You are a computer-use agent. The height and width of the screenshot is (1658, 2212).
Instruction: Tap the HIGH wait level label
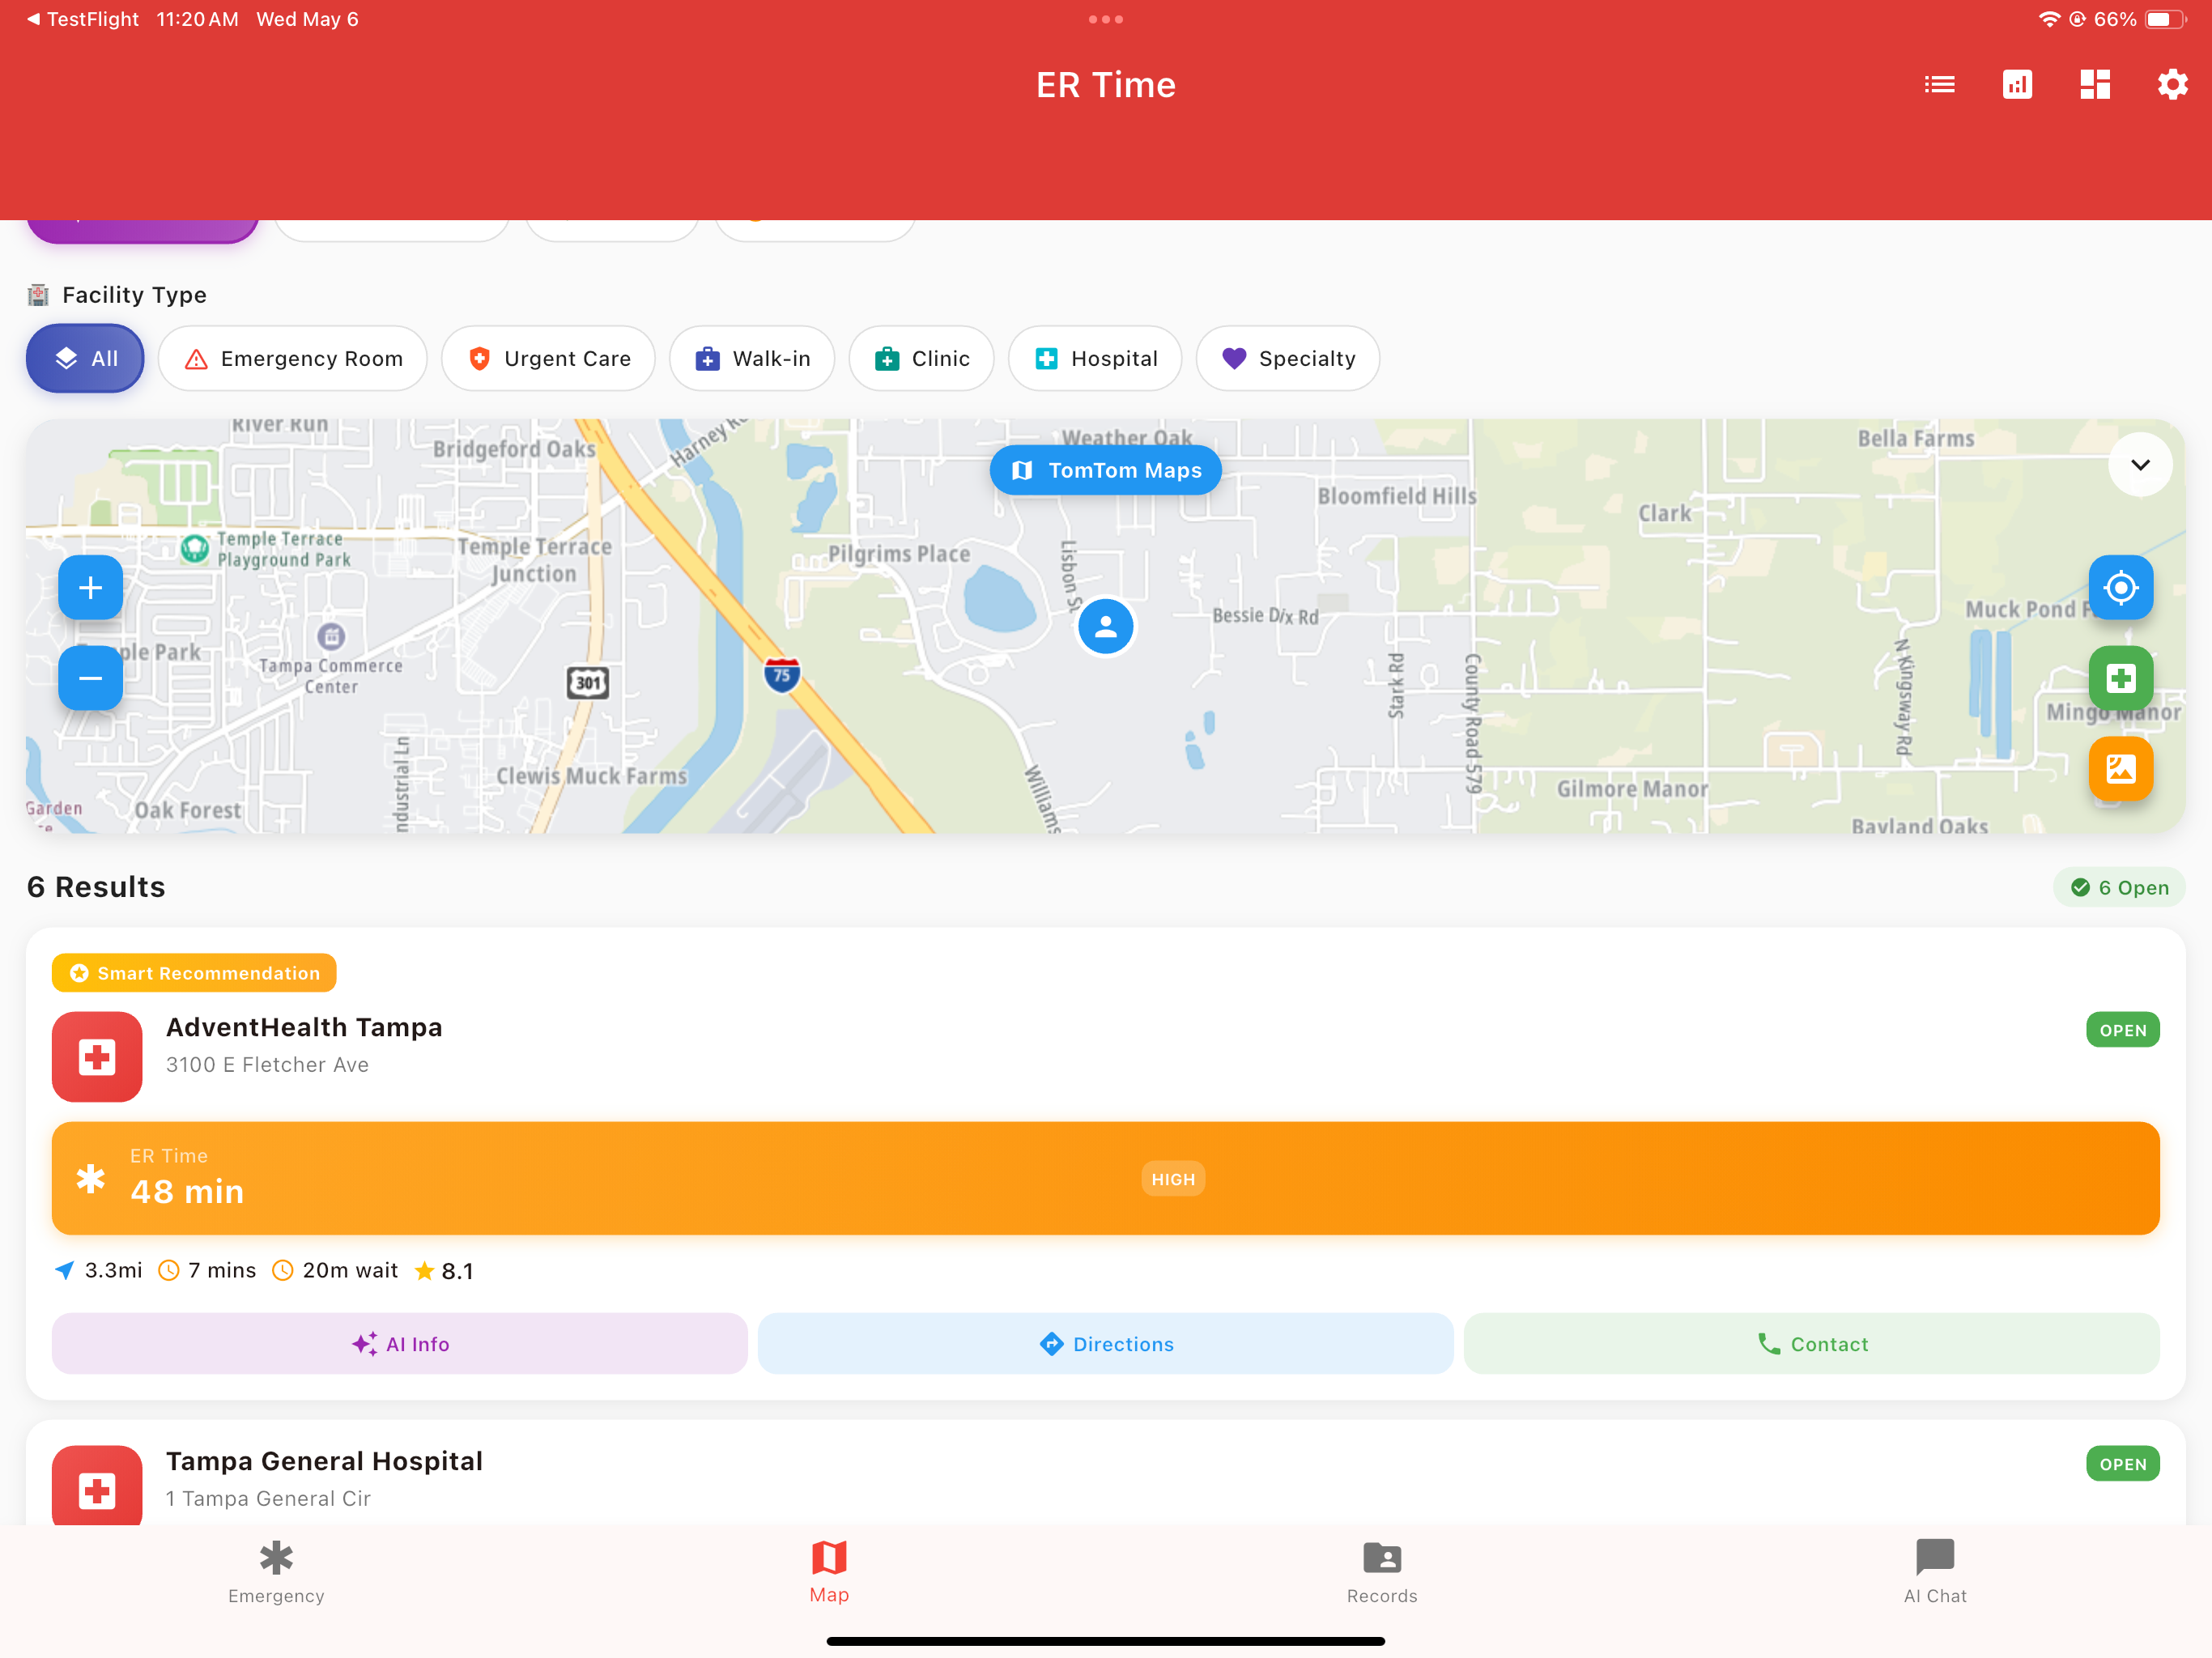(1173, 1180)
